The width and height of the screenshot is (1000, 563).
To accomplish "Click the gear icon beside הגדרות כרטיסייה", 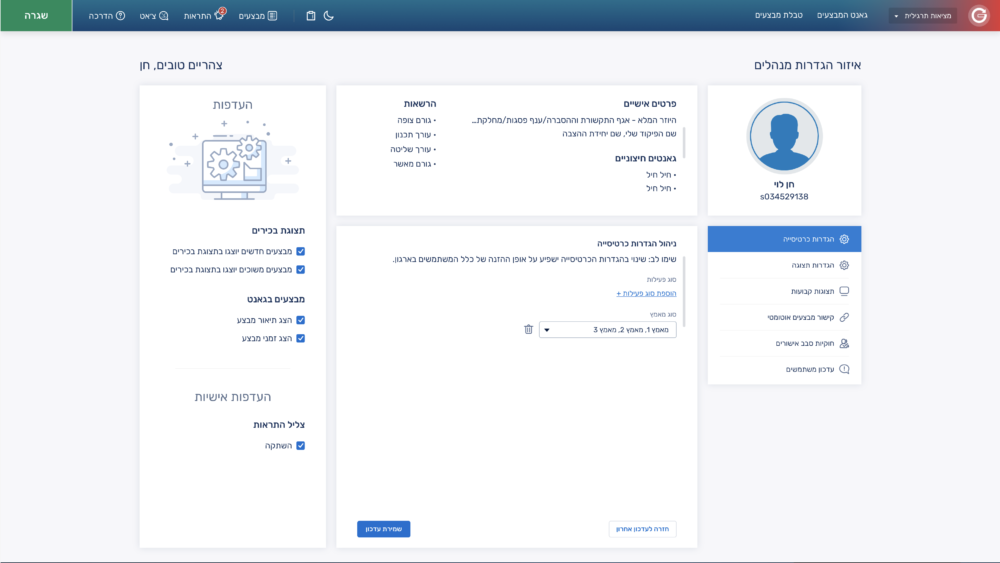I will [844, 239].
